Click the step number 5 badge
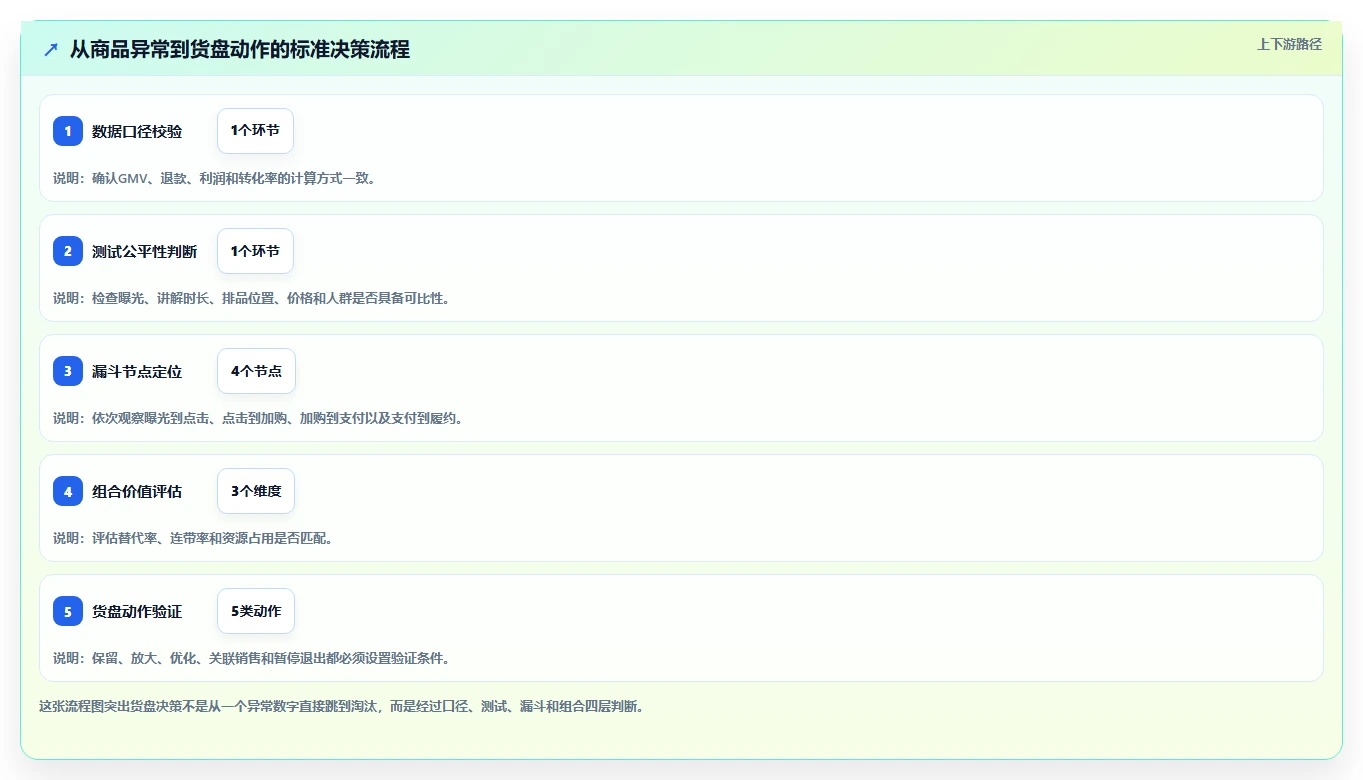Screen dimensions: 1363x780 [x=68, y=611]
